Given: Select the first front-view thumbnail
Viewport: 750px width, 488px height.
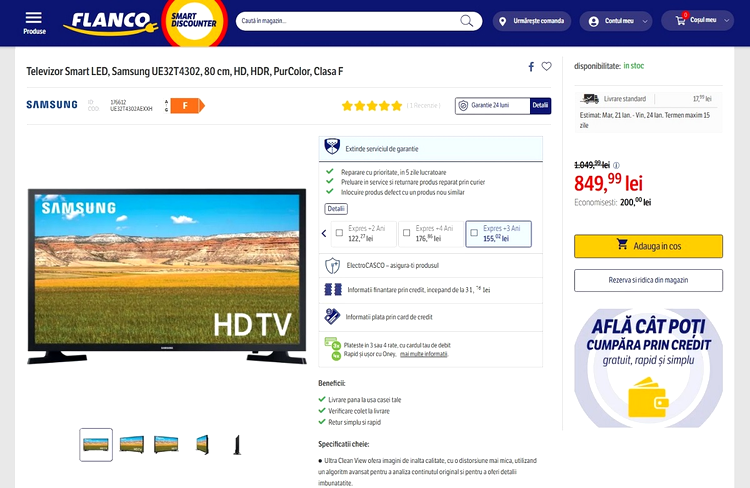Looking at the screenshot, I should tap(96, 445).
